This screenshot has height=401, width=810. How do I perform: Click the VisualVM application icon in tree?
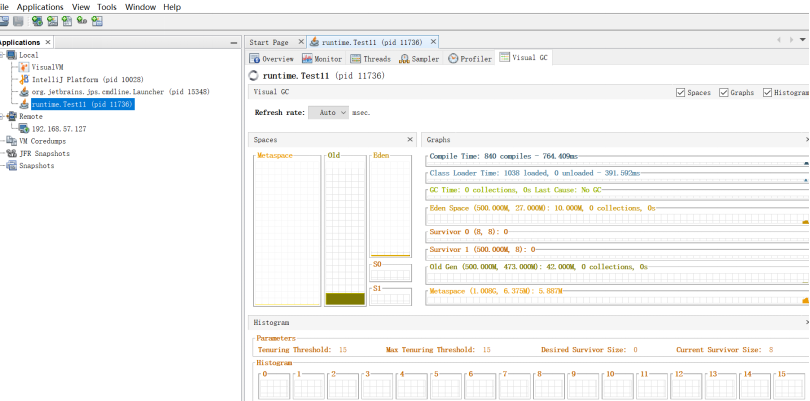24,67
